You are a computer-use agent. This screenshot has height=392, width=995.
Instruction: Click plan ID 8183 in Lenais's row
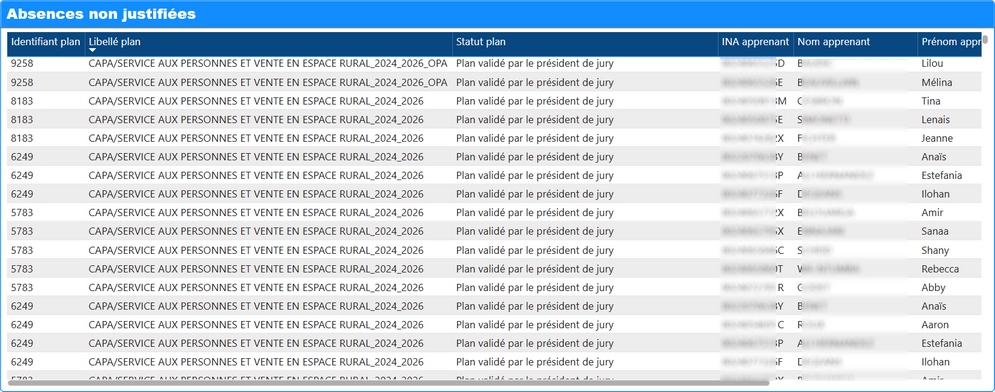[22, 119]
